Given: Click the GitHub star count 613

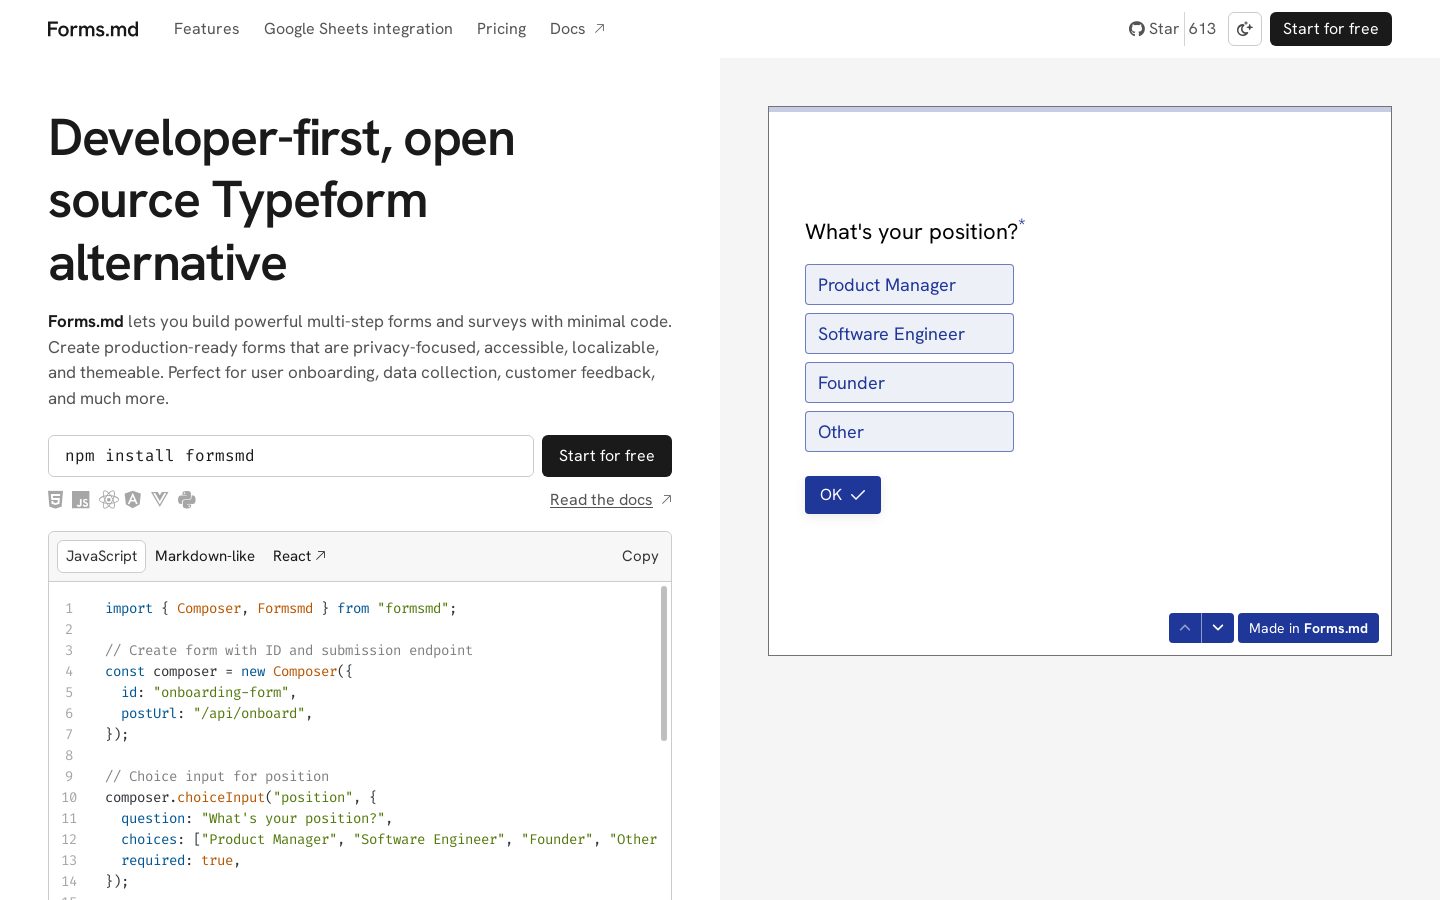Looking at the screenshot, I should [x=1202, y=29].
